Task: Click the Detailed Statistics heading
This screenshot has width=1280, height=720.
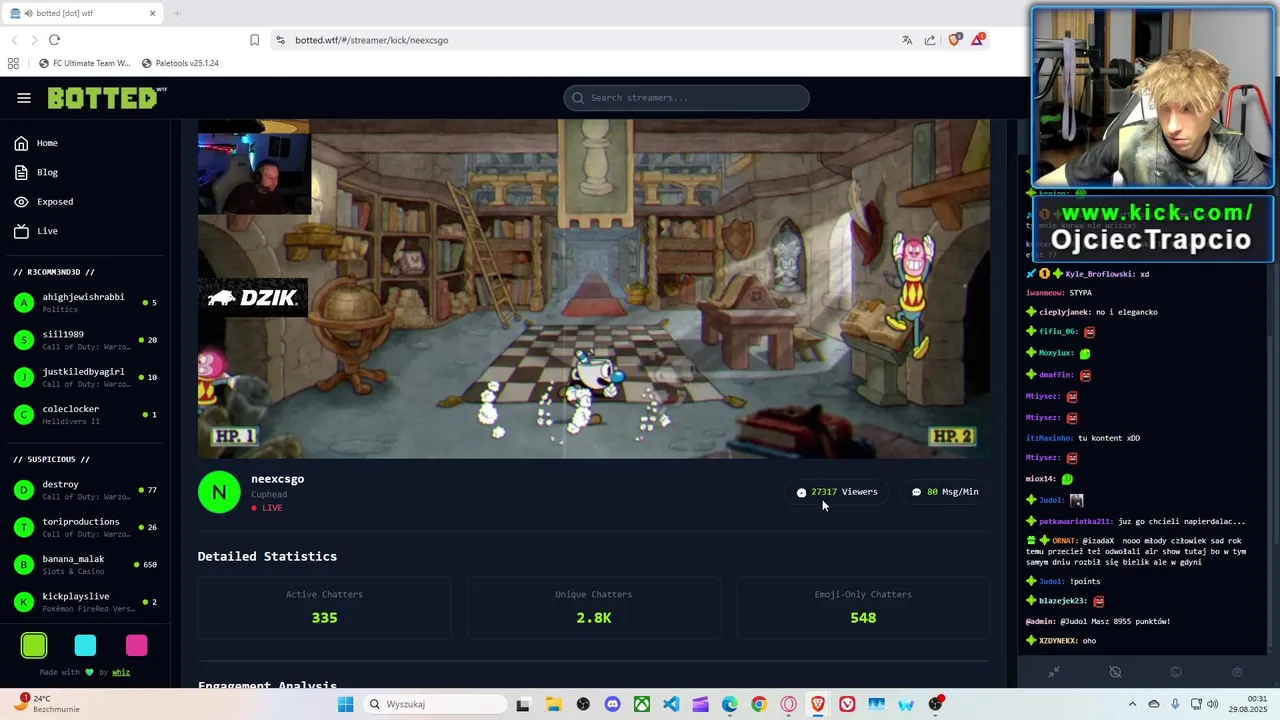Action: [267, 556]
